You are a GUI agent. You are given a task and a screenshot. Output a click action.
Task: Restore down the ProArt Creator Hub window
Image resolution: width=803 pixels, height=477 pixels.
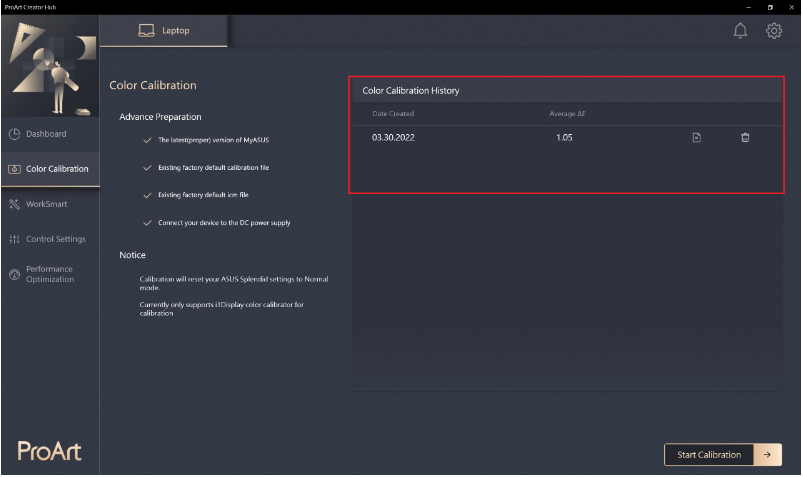(x=770, y=7)
